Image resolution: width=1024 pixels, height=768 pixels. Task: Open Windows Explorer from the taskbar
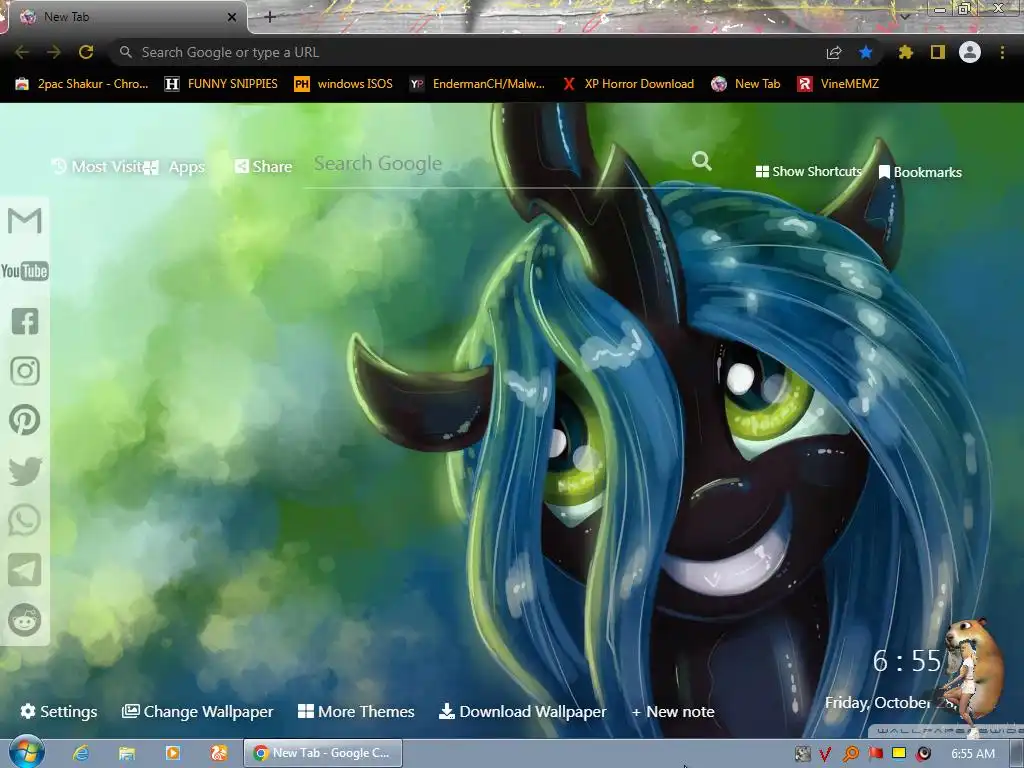(127, 753)
